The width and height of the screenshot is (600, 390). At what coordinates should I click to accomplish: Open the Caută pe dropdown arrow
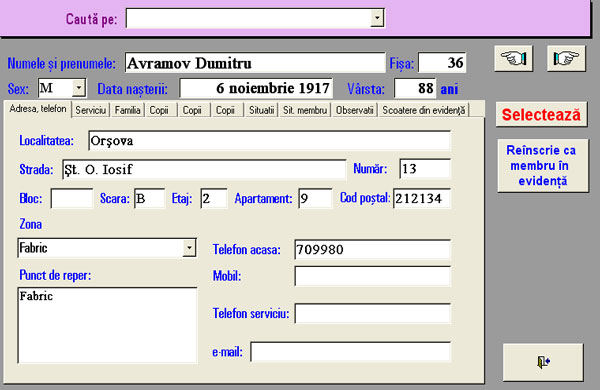(377, 18)
